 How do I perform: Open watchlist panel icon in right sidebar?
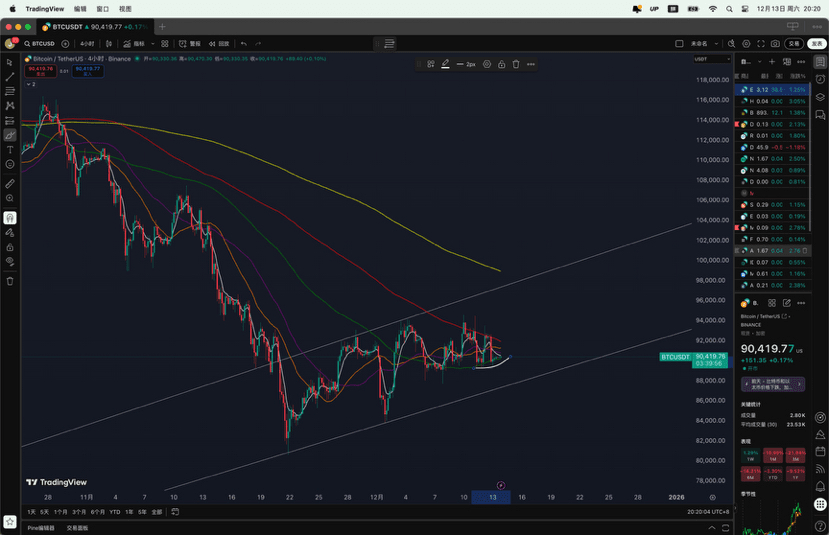click(820, 62)
